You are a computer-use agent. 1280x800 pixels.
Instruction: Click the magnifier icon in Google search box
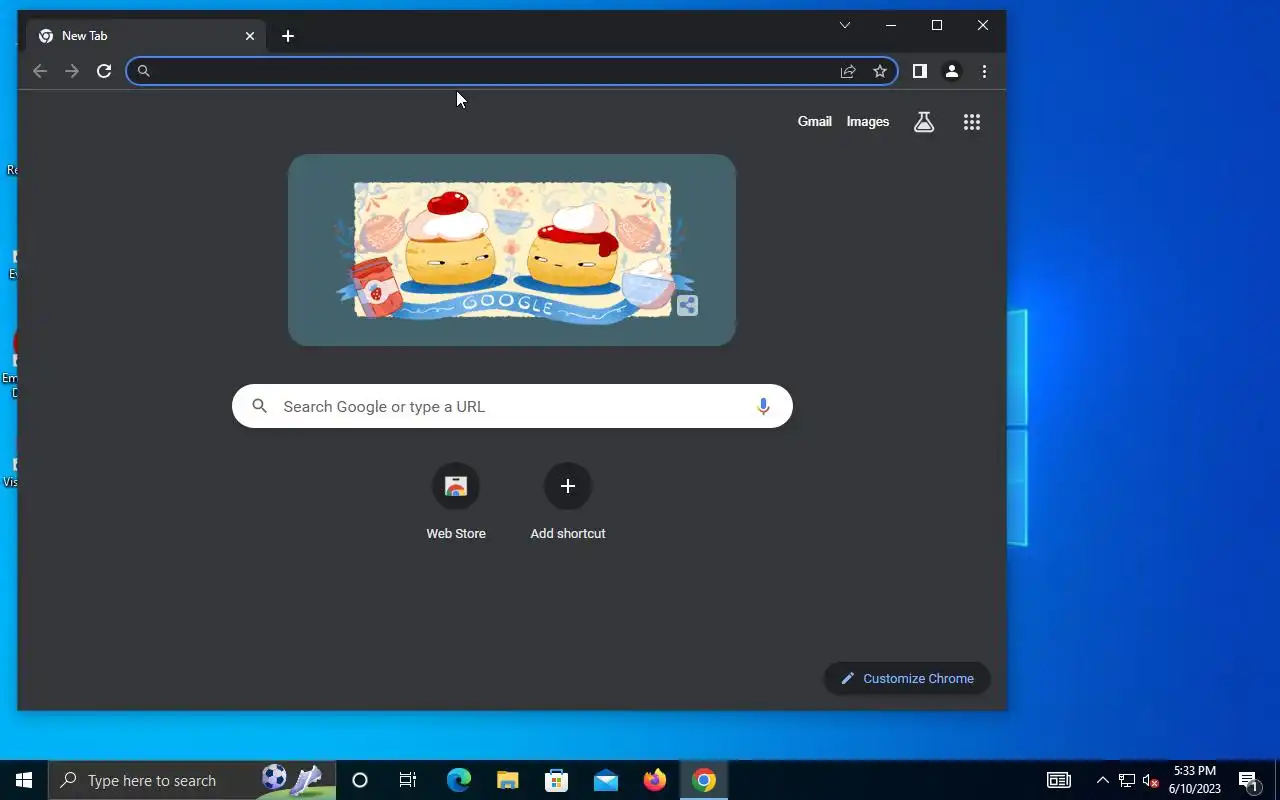pos(260,406)
